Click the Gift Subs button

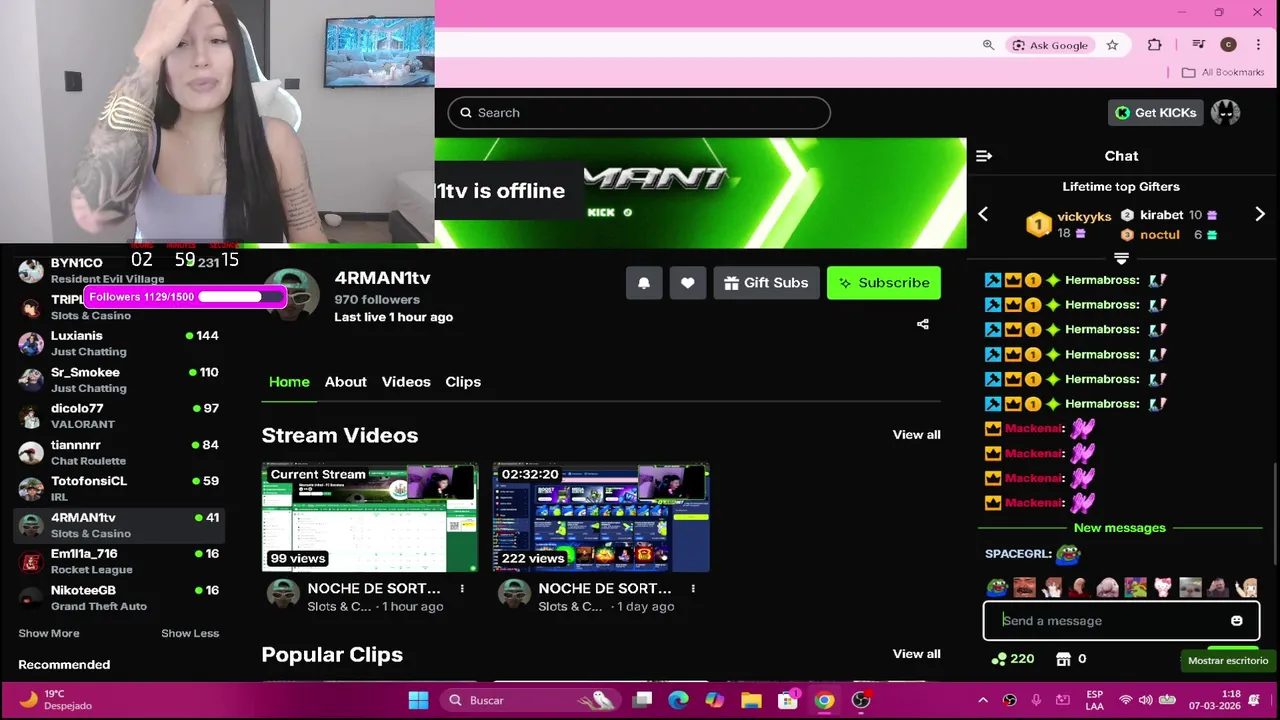767,283
